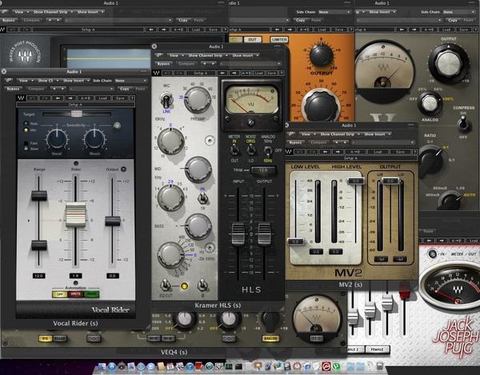Click the Waves logo in Vocal Rider toolbar
This screenshot has height=375, width=480.
click(21, 98)
